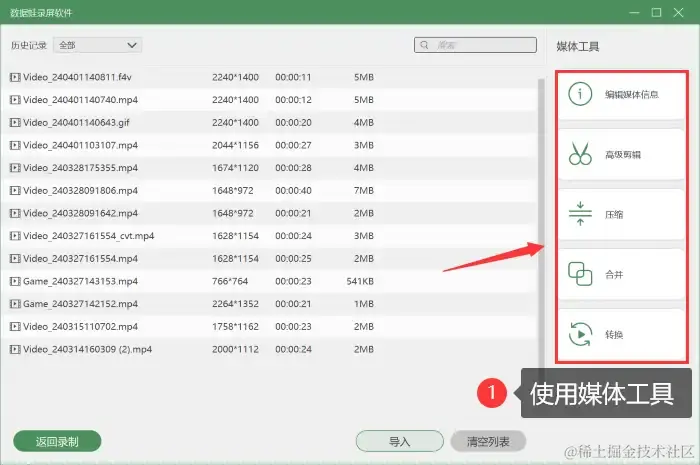Click the 766*764 resolution value
Screen dimensions: 700x465
(x=230, y=281)
